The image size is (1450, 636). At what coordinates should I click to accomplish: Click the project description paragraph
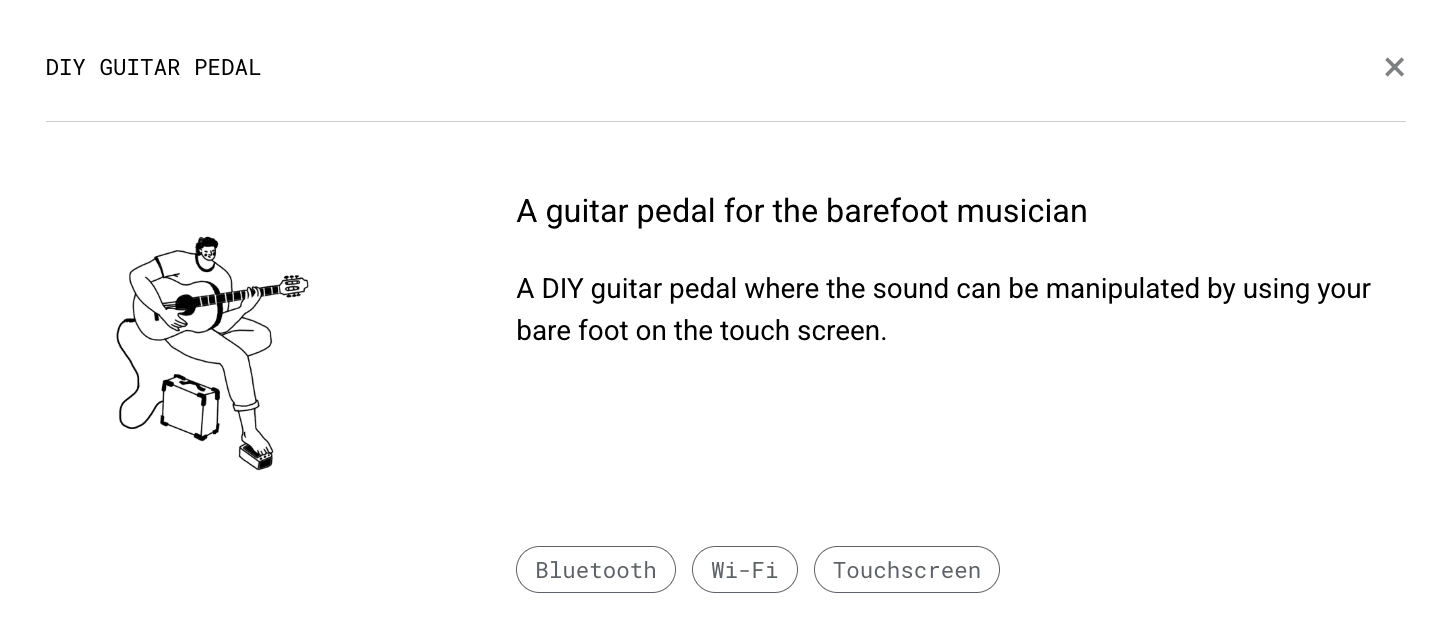[943, 310]
